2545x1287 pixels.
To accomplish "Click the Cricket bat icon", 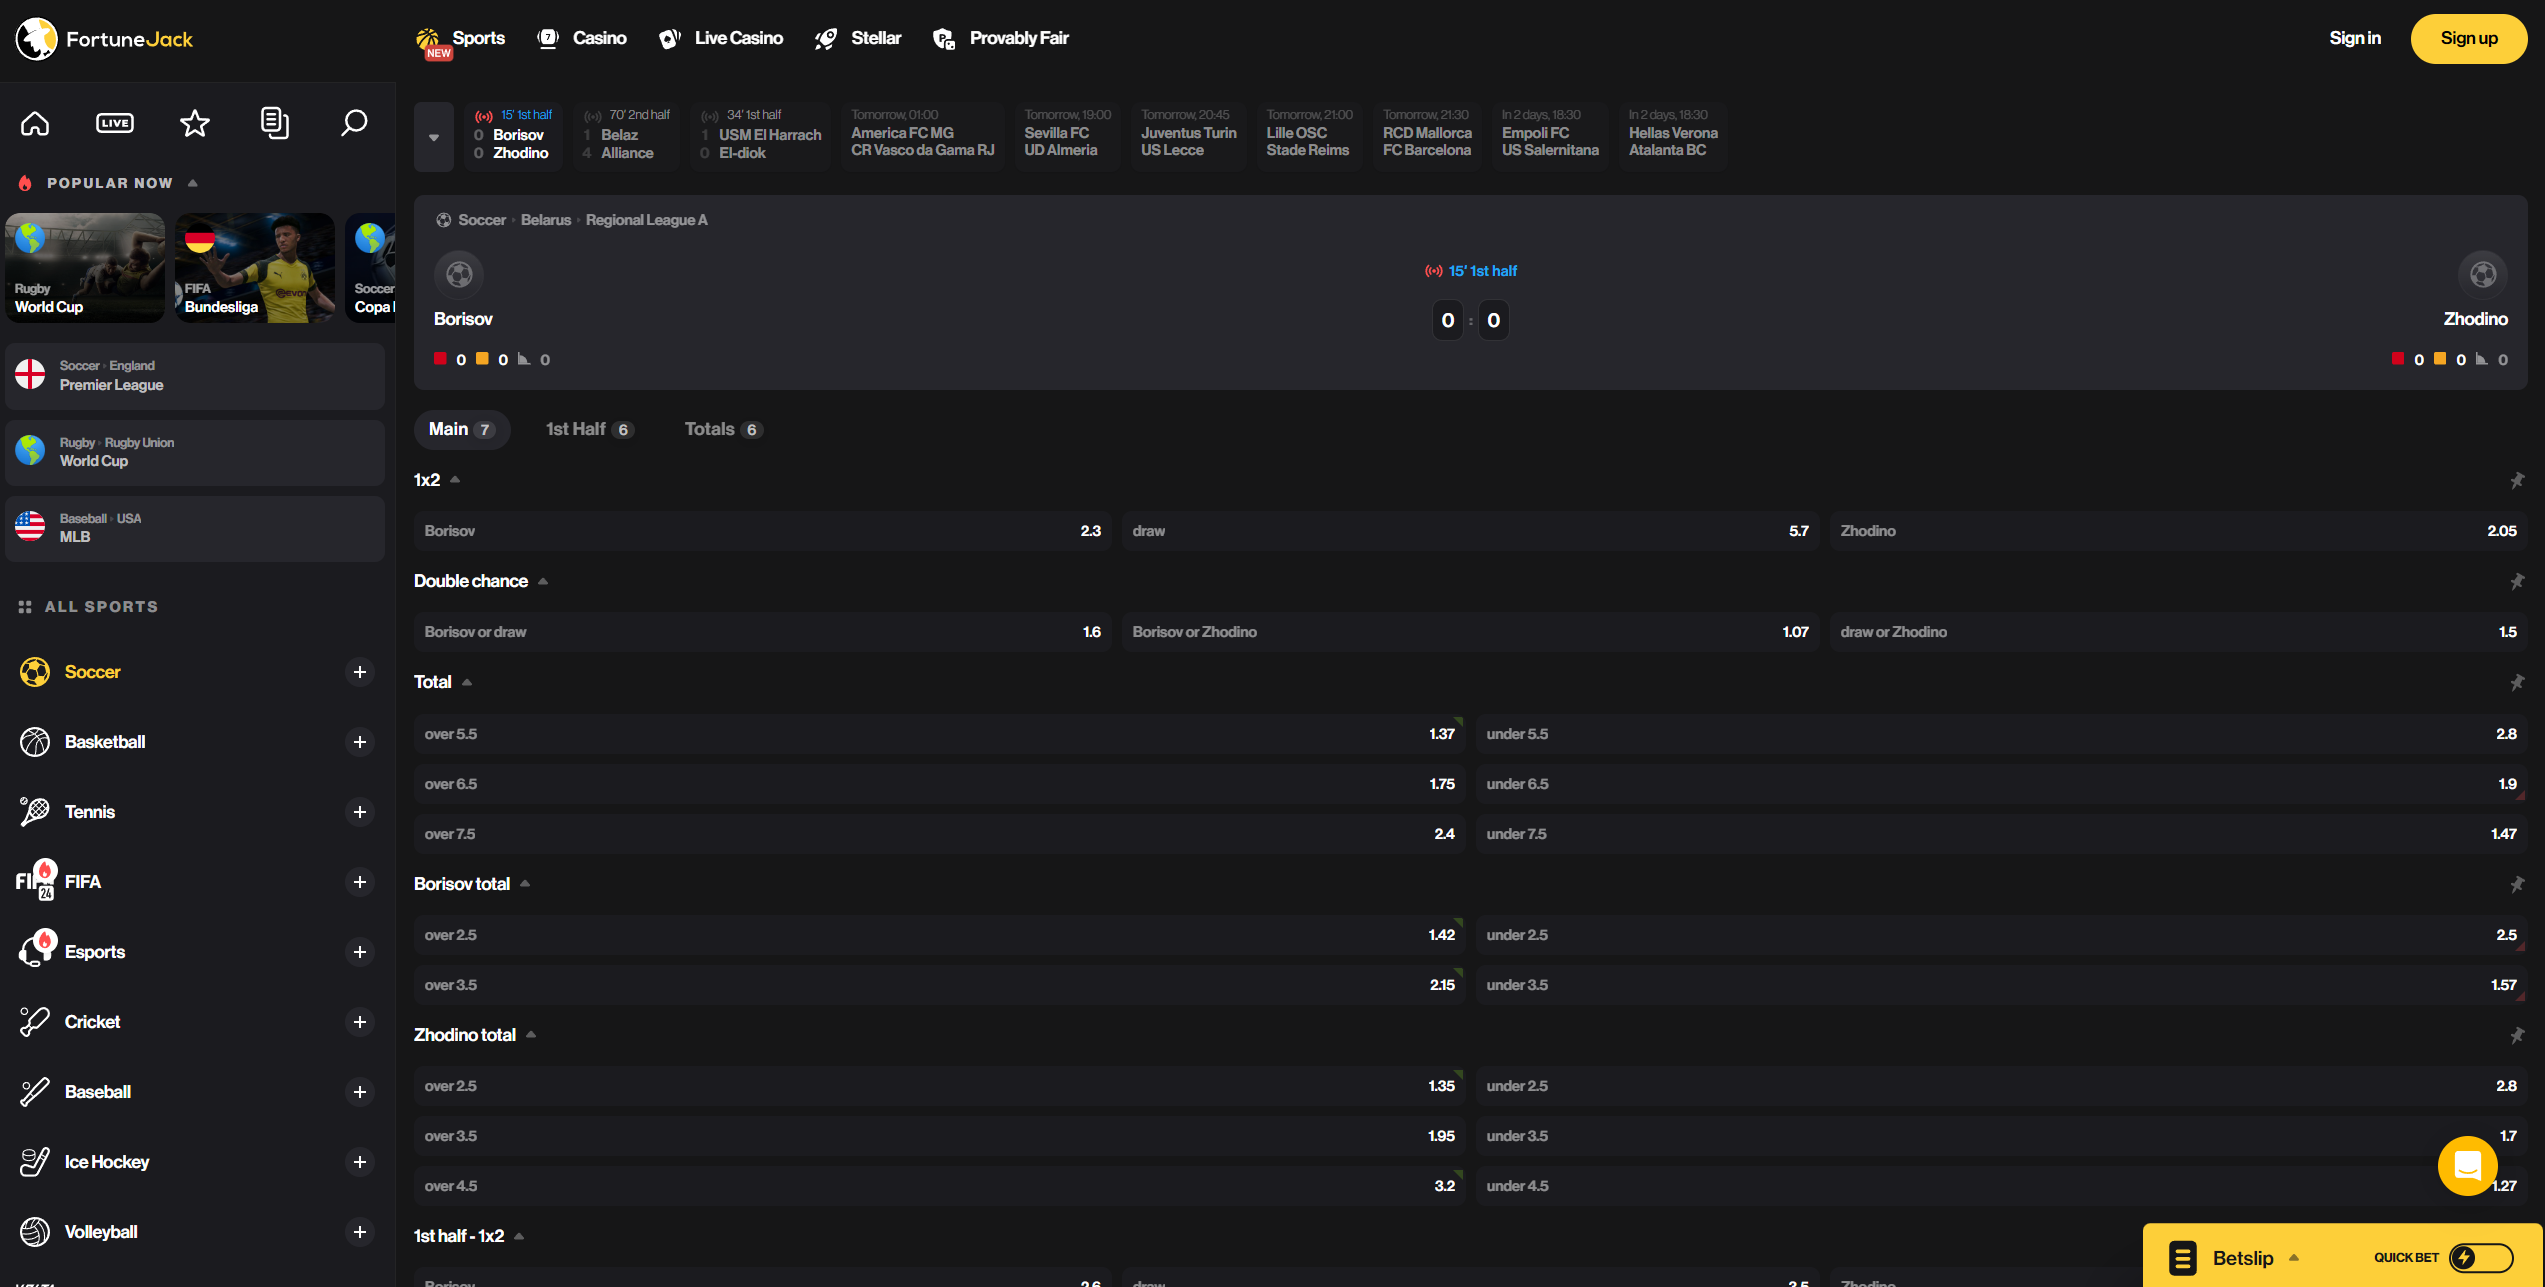I will 35,1022.
